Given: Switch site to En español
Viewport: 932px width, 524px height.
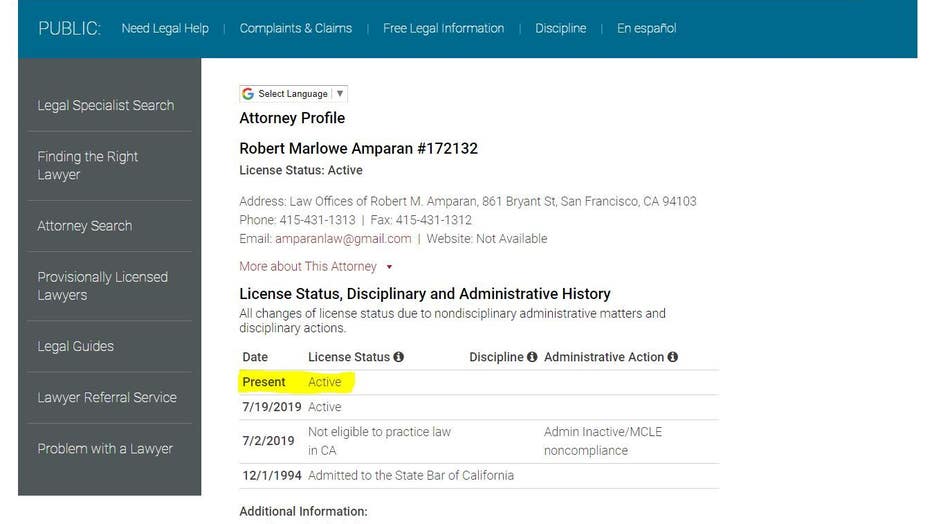Looking at the screenshot, I should [x=647, y=29].
